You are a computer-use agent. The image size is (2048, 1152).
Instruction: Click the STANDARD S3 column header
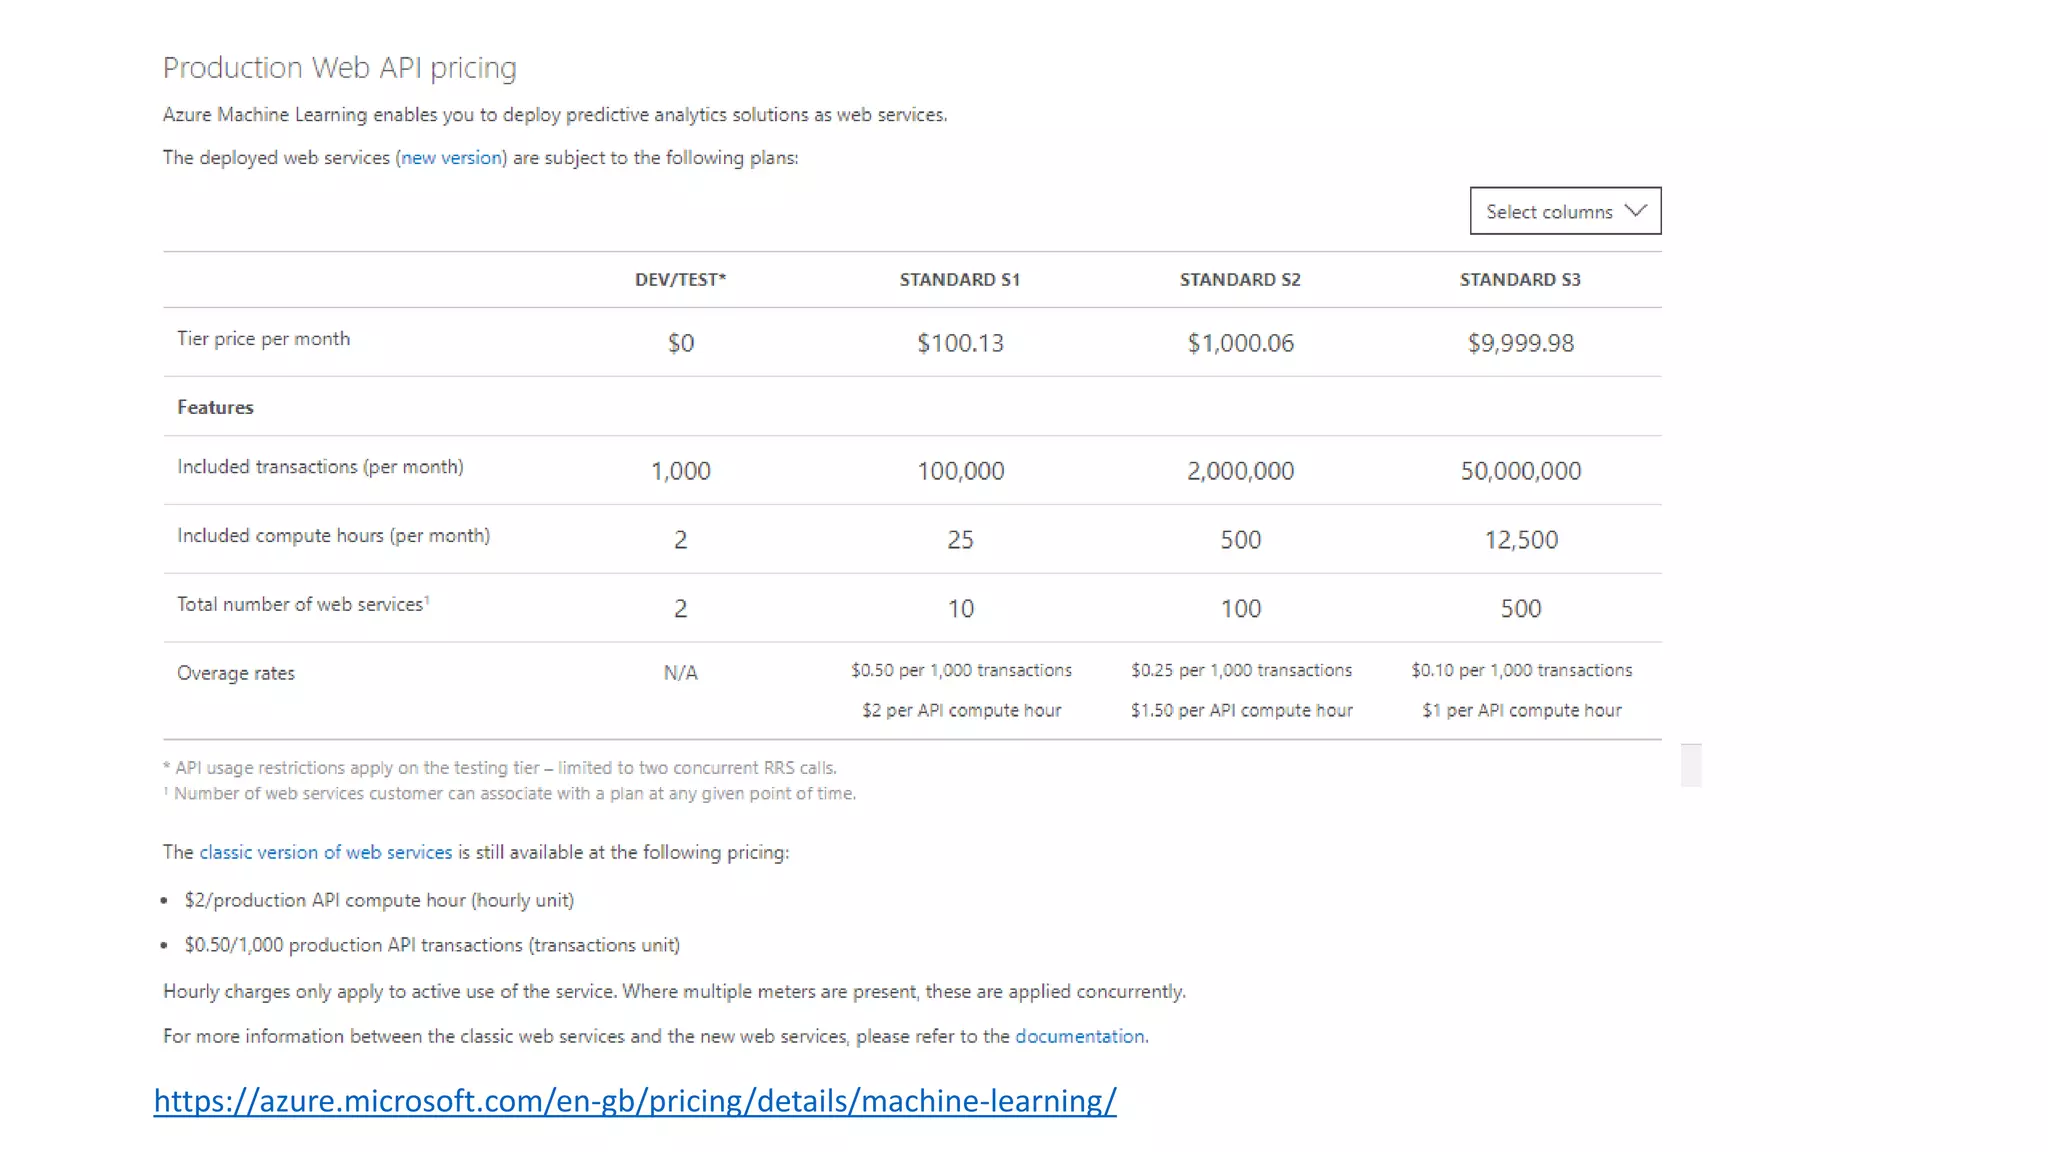coord(1520,280)
